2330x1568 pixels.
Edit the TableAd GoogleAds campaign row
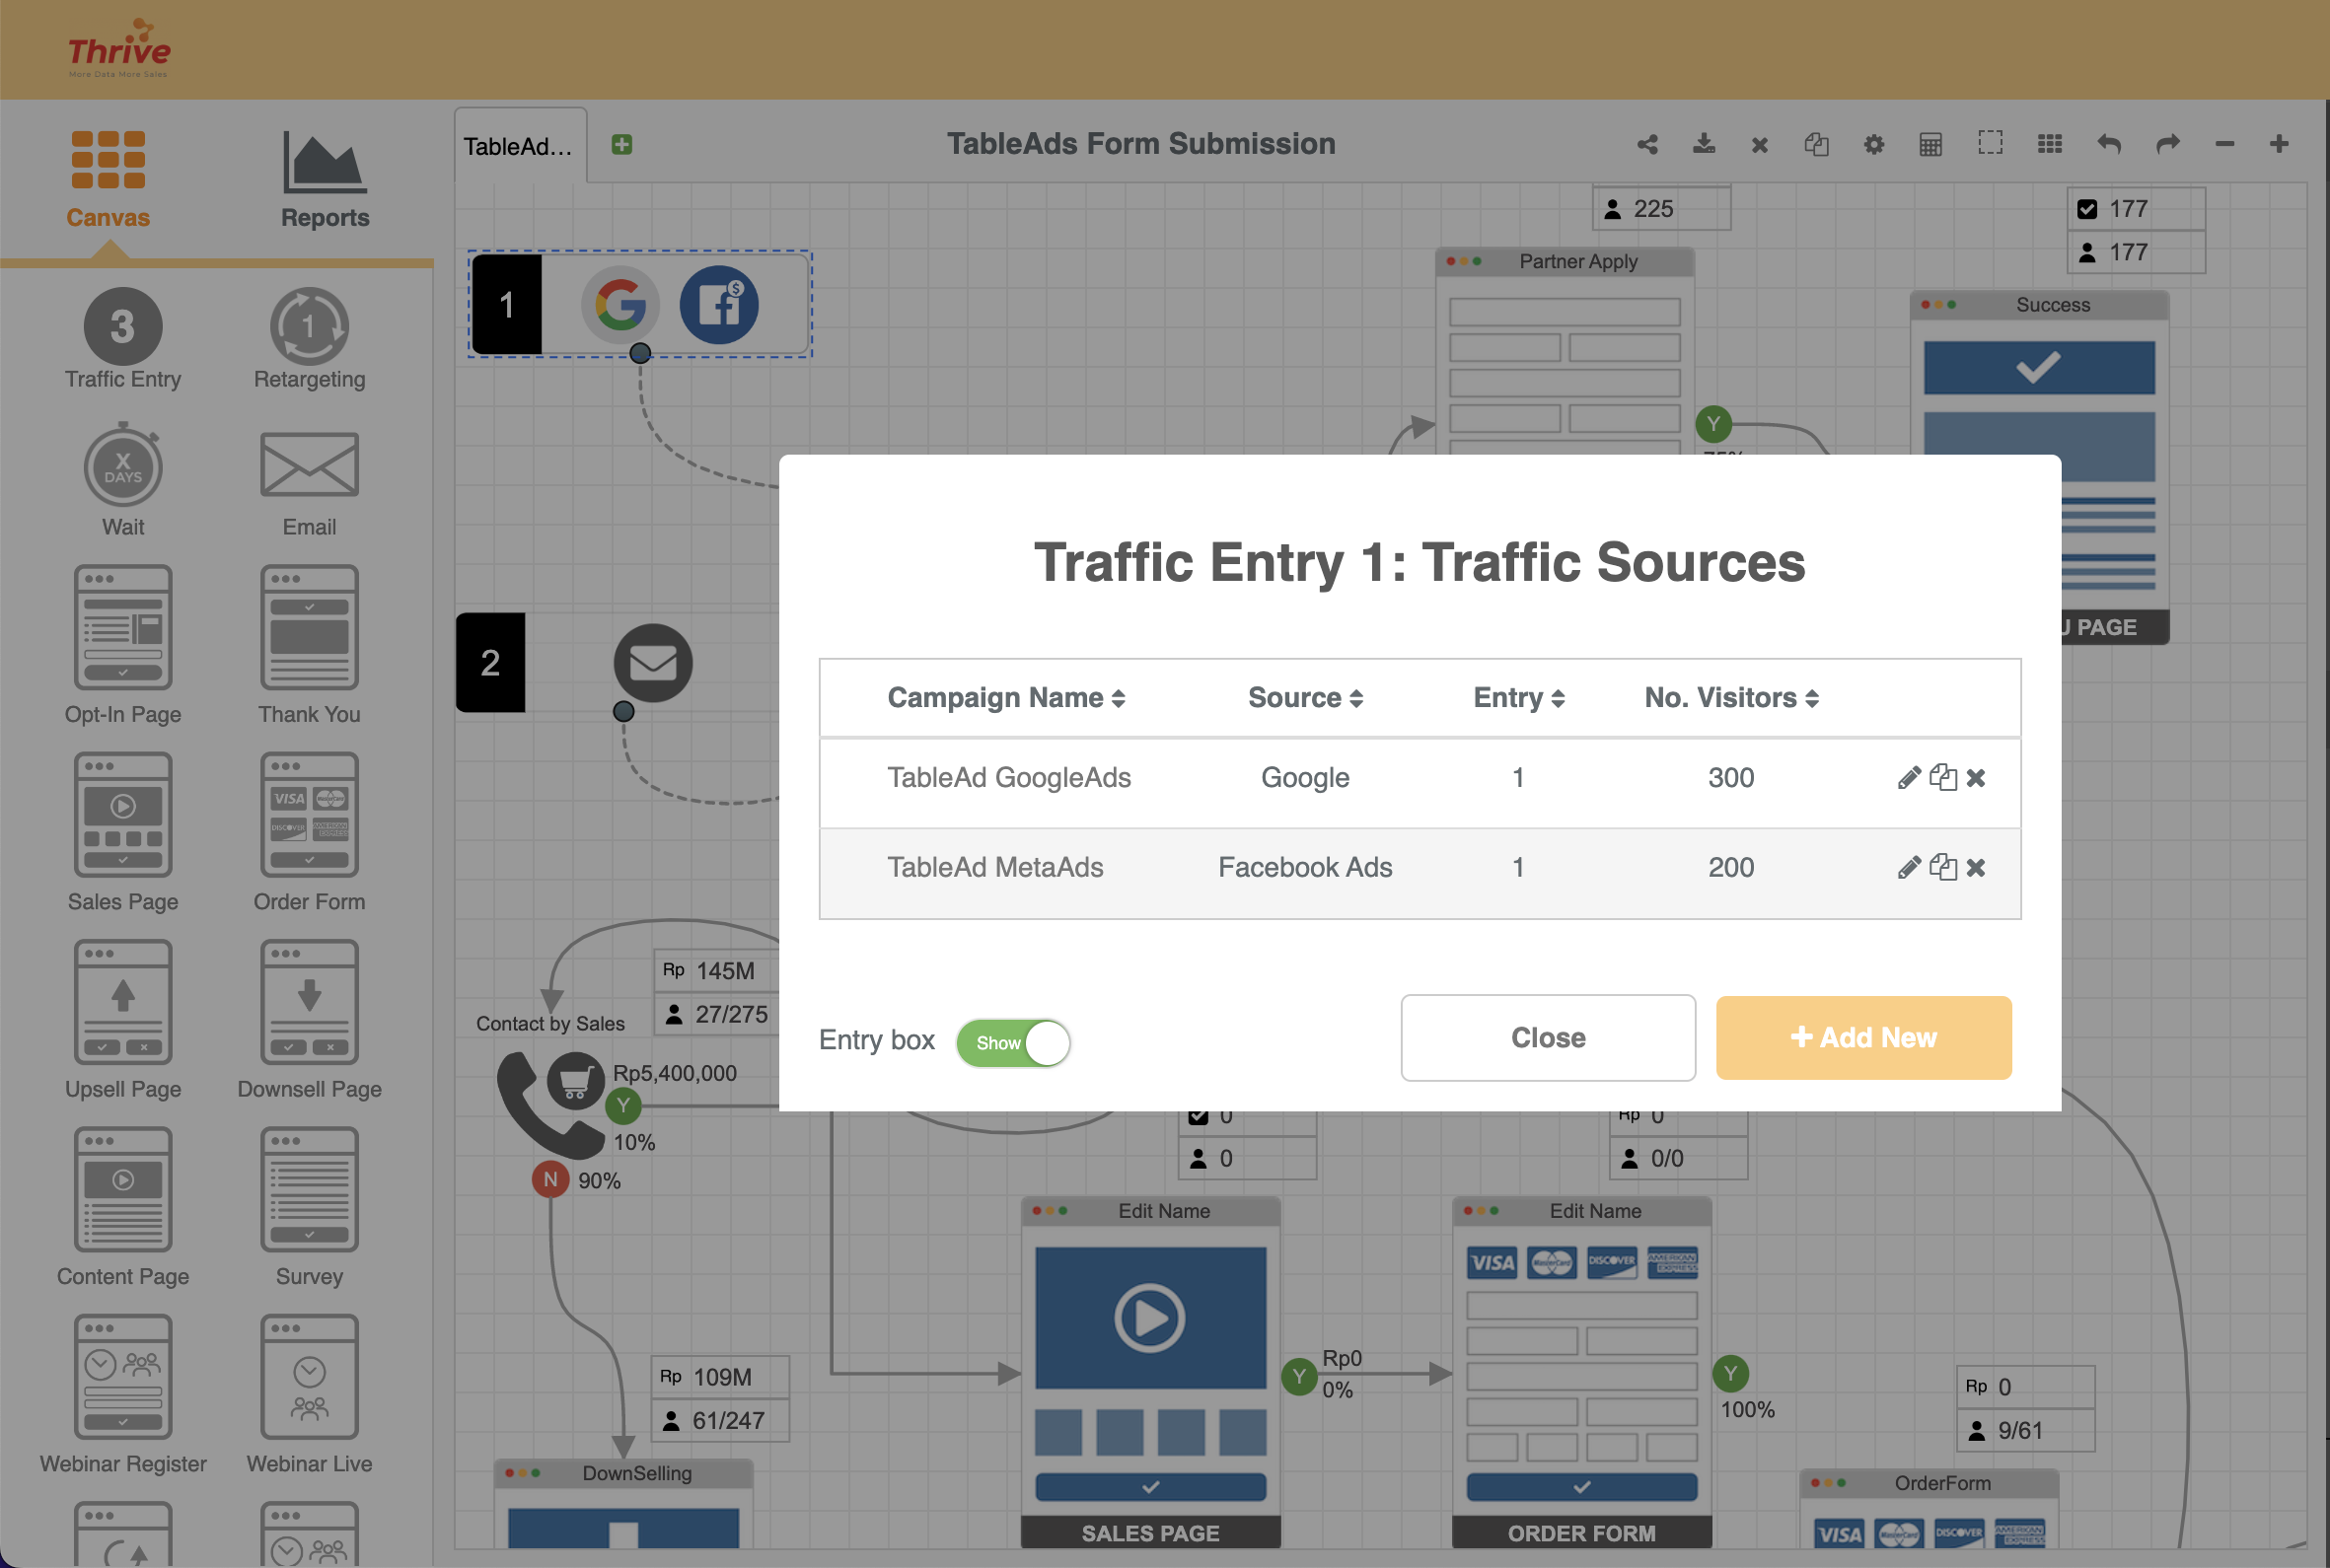(1908, 778)
